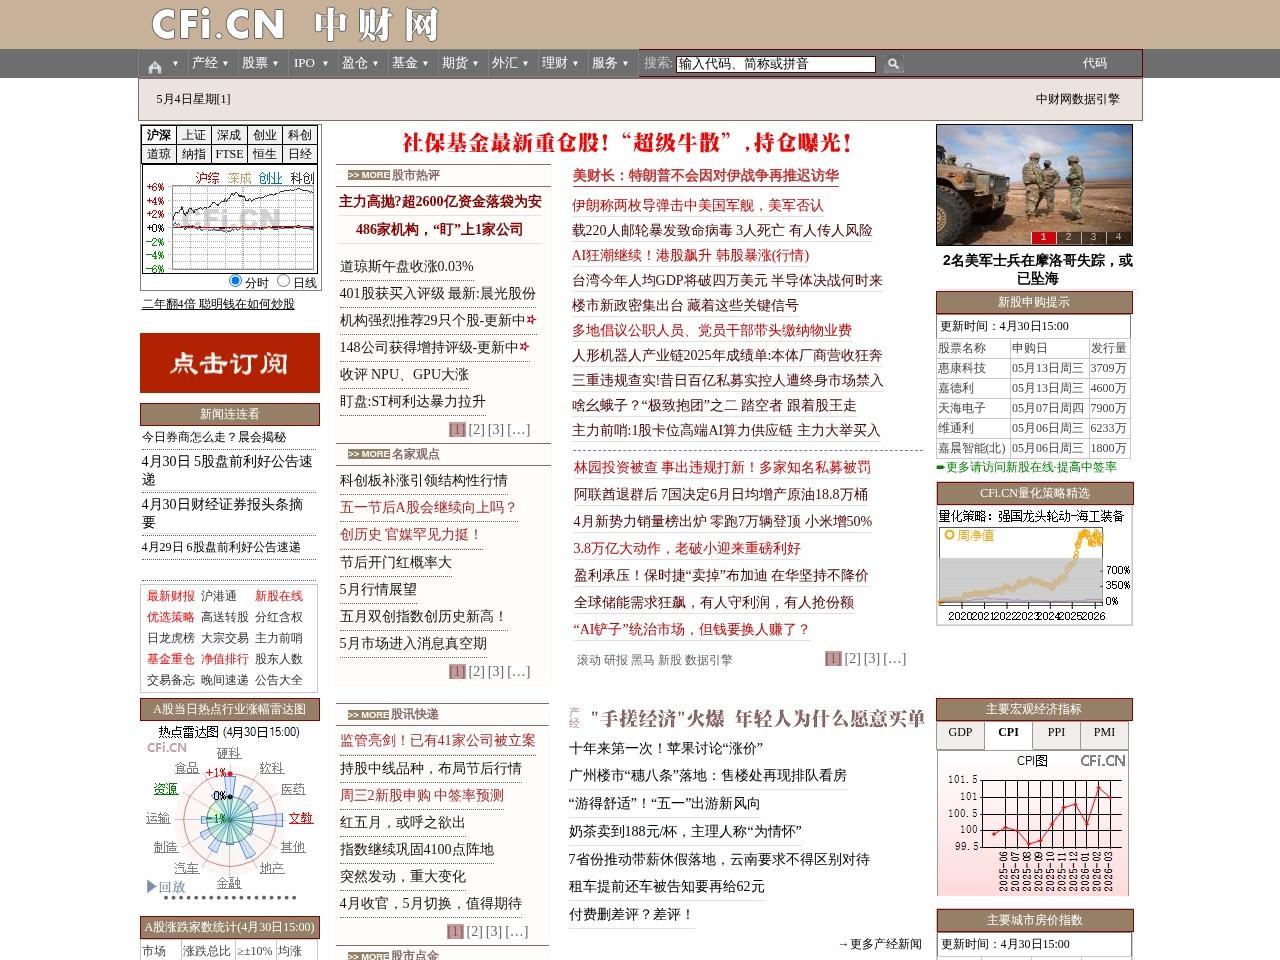
Task: Click the home icon in the navigation bar
Action: click(x=155, y=66)
